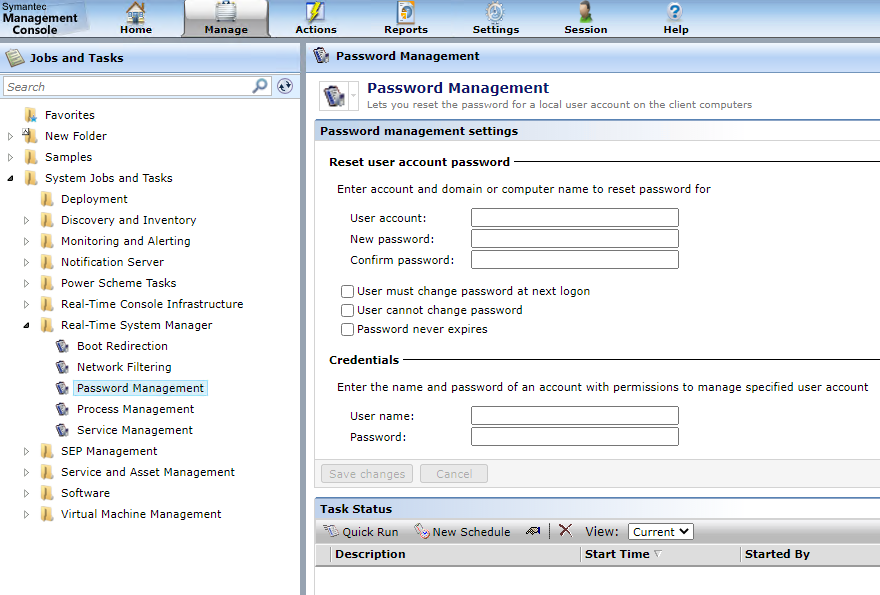Expand Discovery and Inventory folder

coord(26,221)
